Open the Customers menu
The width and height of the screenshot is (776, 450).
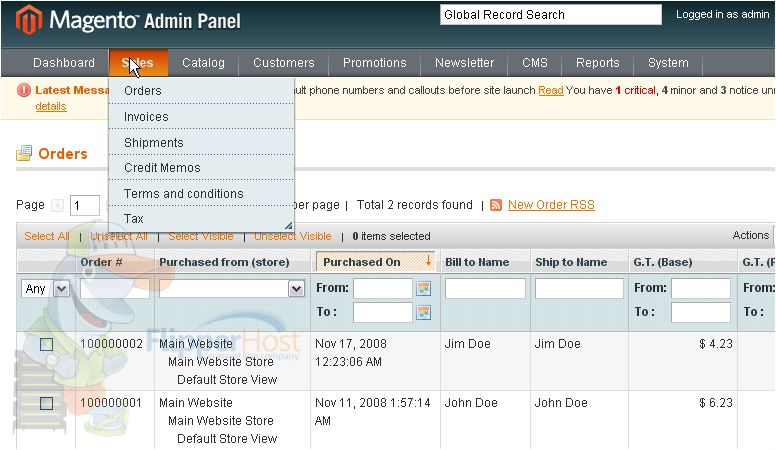[x=284, y=63]
